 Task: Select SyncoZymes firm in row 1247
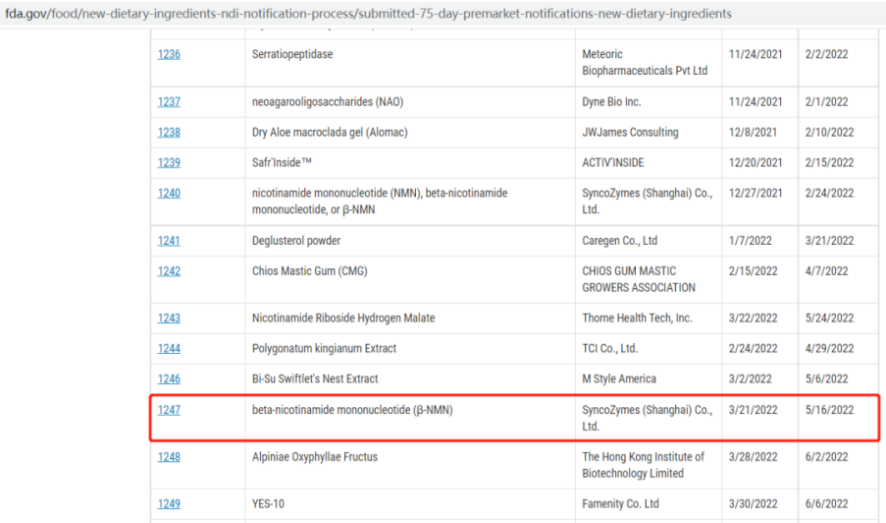(x=648, y=418)
